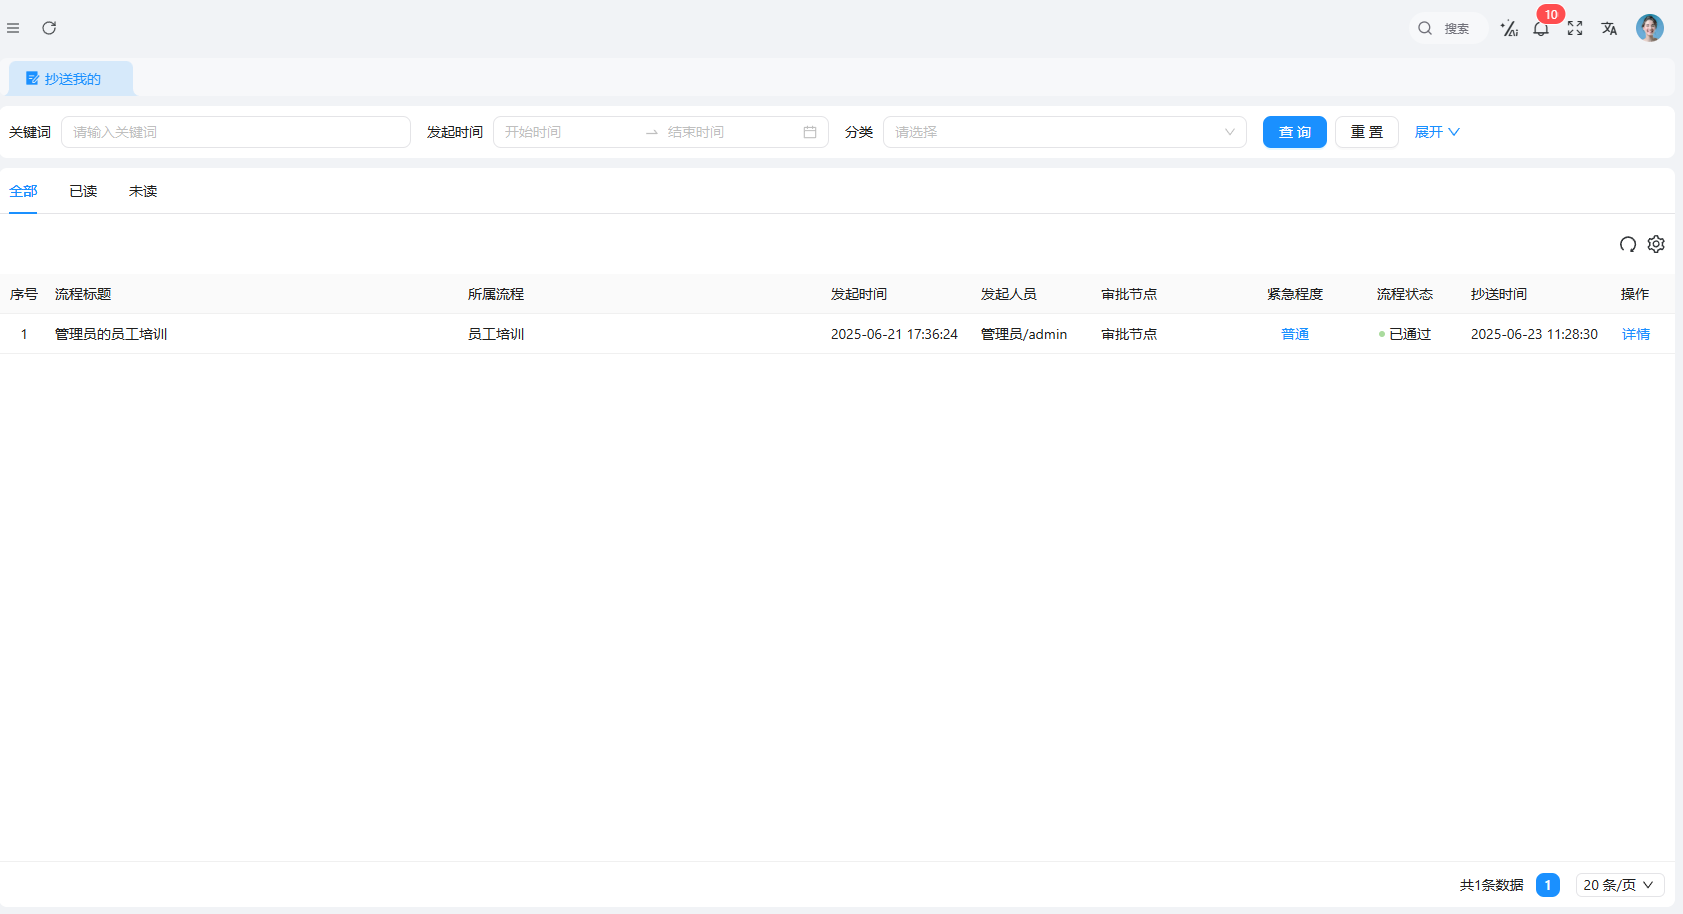Reload table data with refresh icon
The width and height of the screenshot is (1683, 914).
(x=1628, y=244)
